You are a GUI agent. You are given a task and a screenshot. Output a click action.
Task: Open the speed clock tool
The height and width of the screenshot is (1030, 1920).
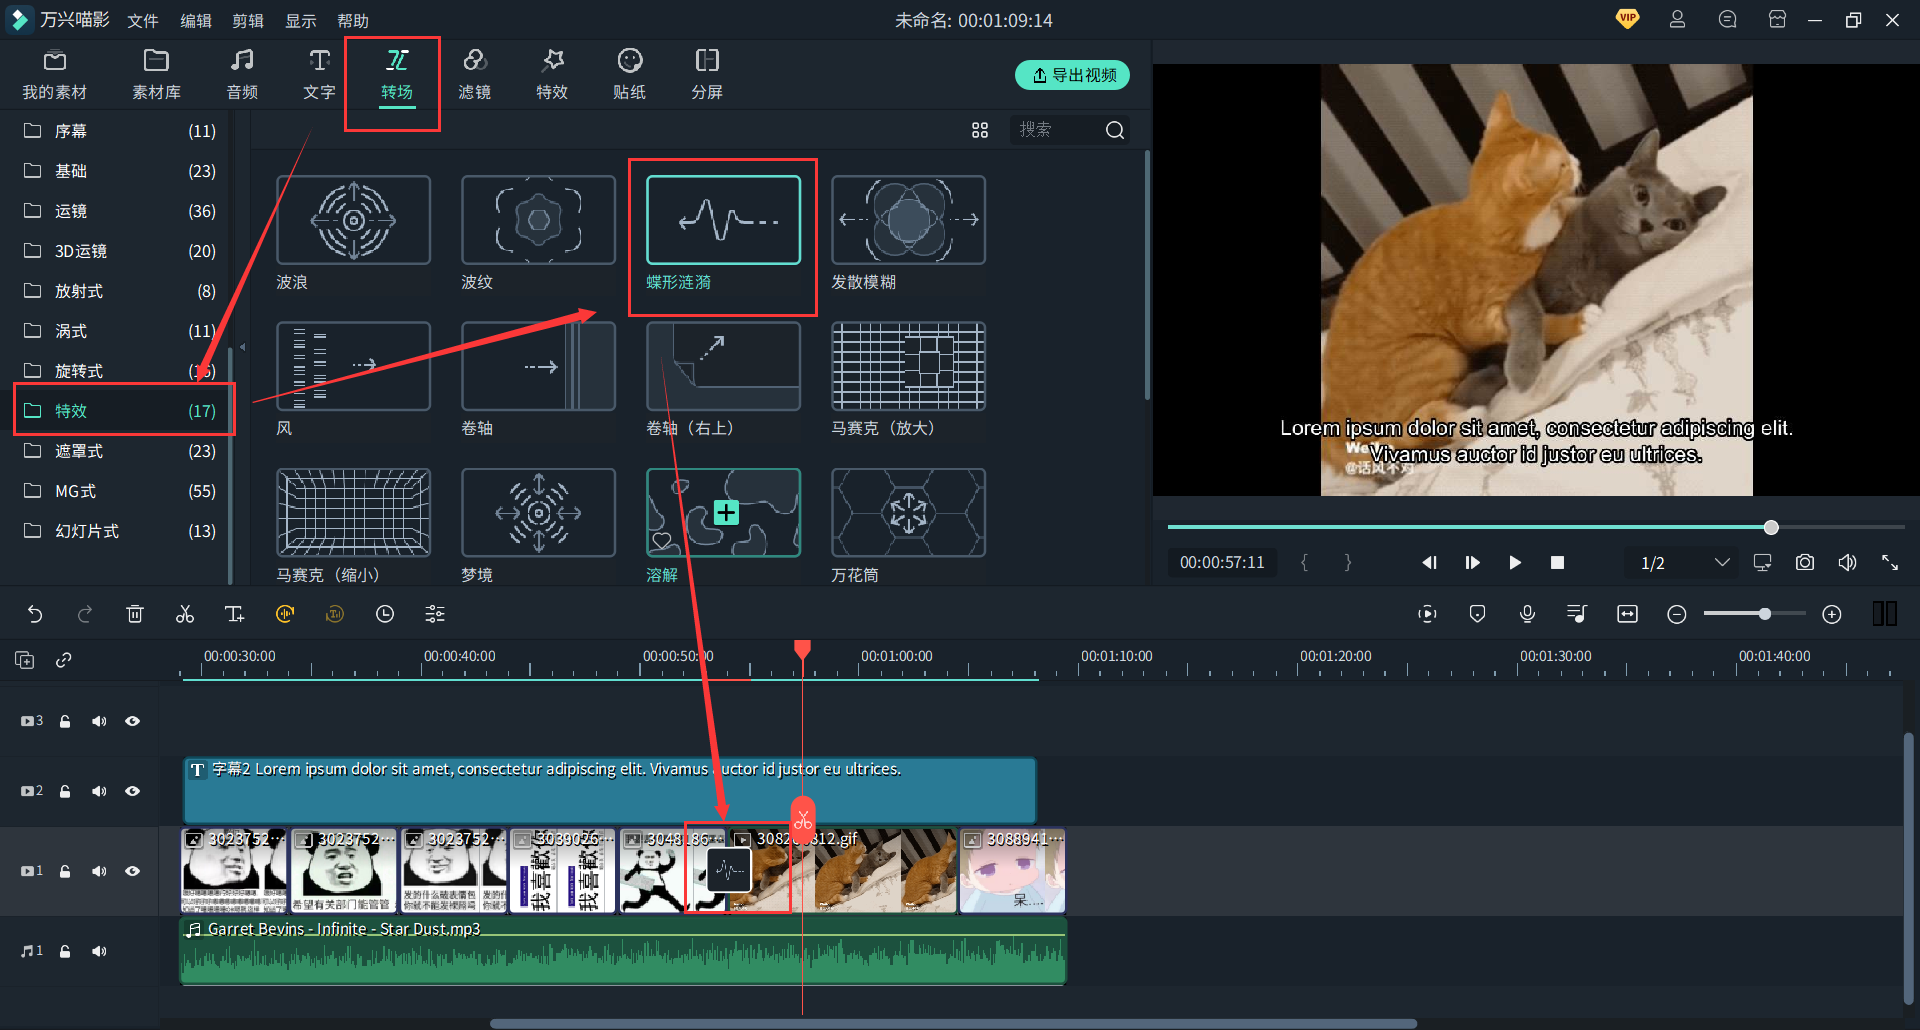point(385,614)
